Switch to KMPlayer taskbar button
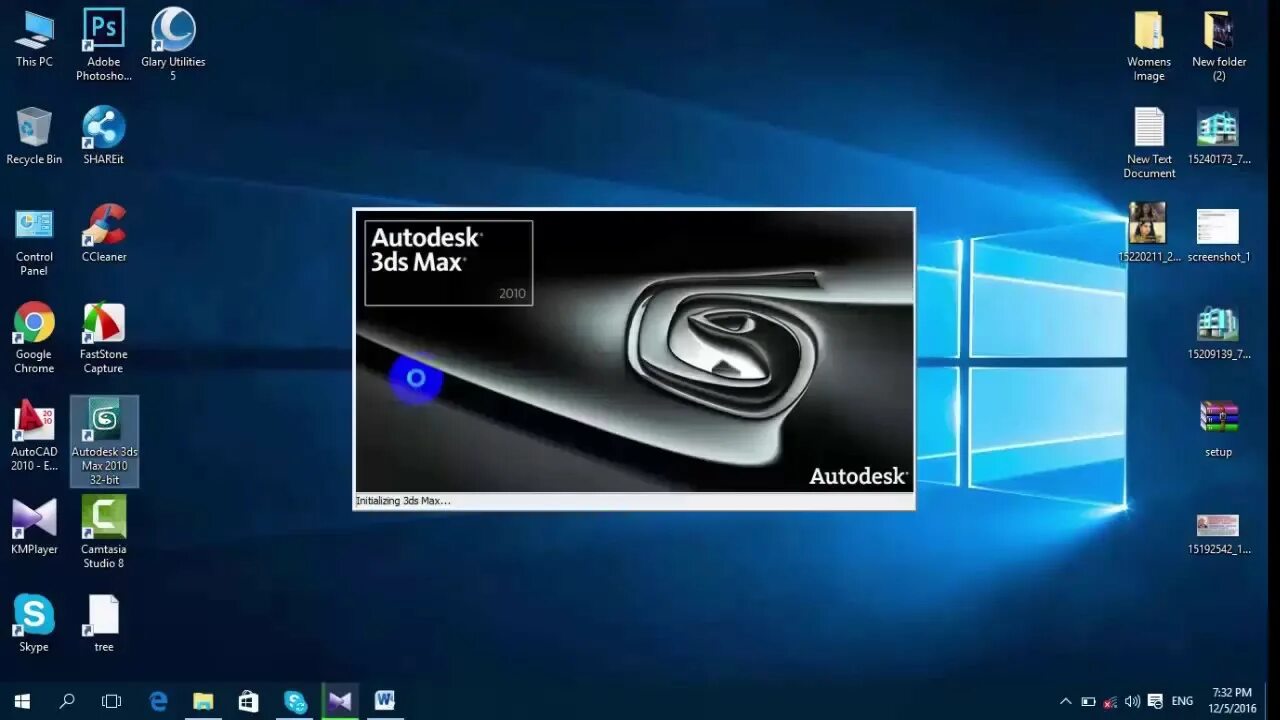1280x720 pixels. 339,701
